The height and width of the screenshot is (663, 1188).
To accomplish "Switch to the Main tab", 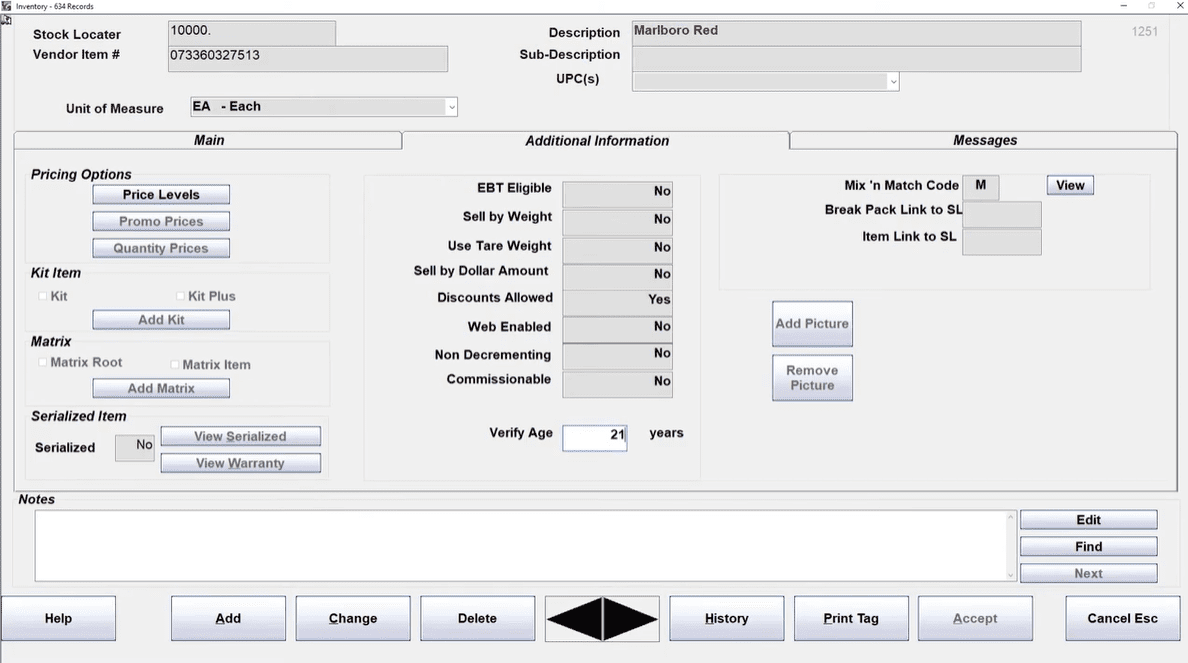I will coord(208,140).
